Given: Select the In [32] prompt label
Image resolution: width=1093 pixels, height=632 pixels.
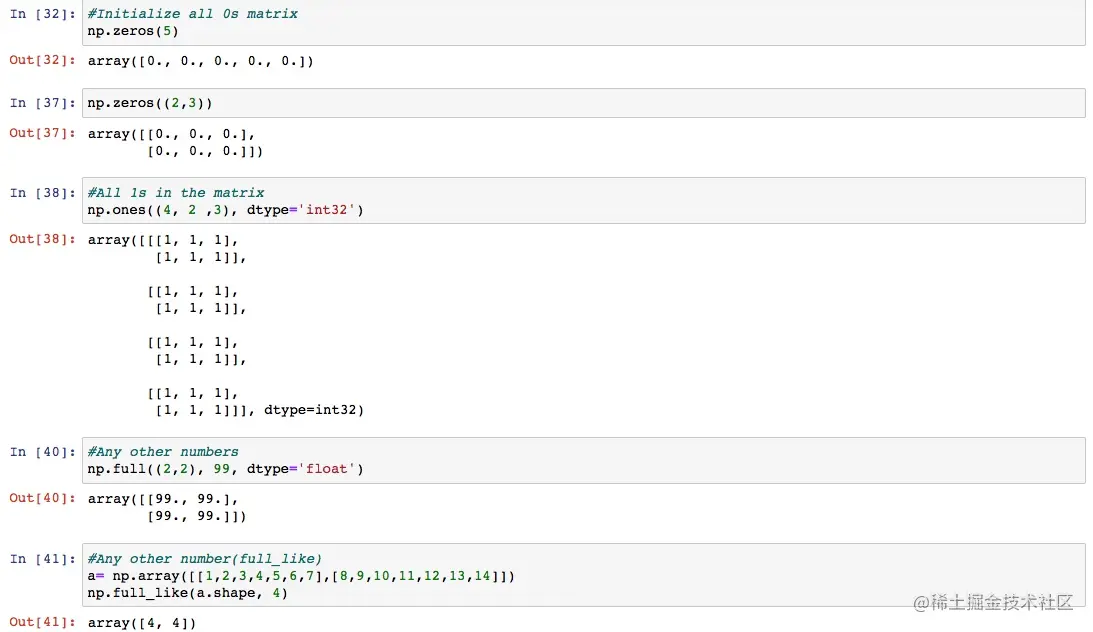Looking at the screenshot, I should 42,14.
